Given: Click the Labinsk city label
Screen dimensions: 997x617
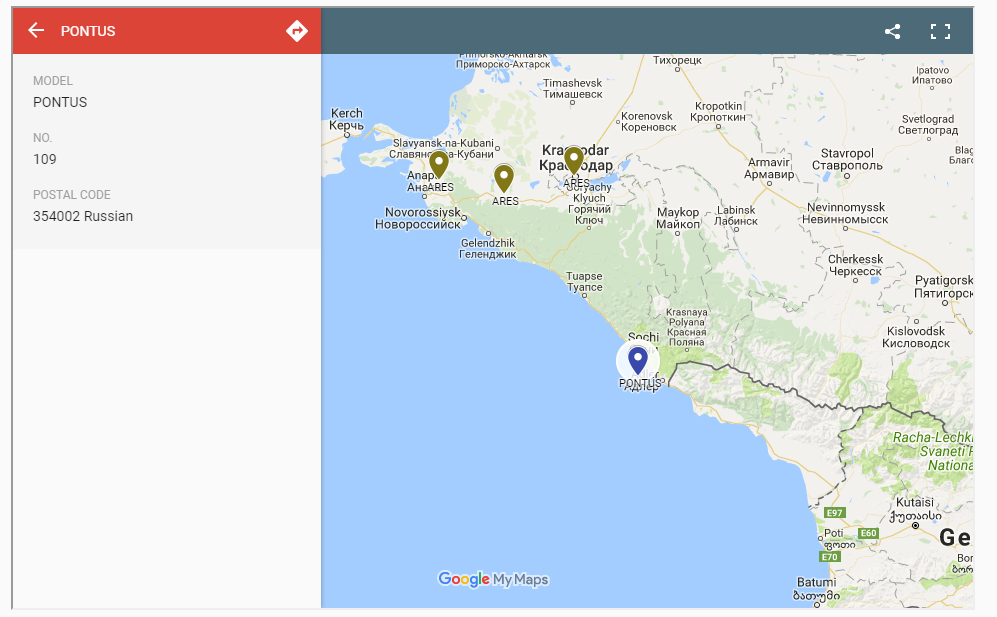Looking at the screenshot, I should tap(736, 215).
